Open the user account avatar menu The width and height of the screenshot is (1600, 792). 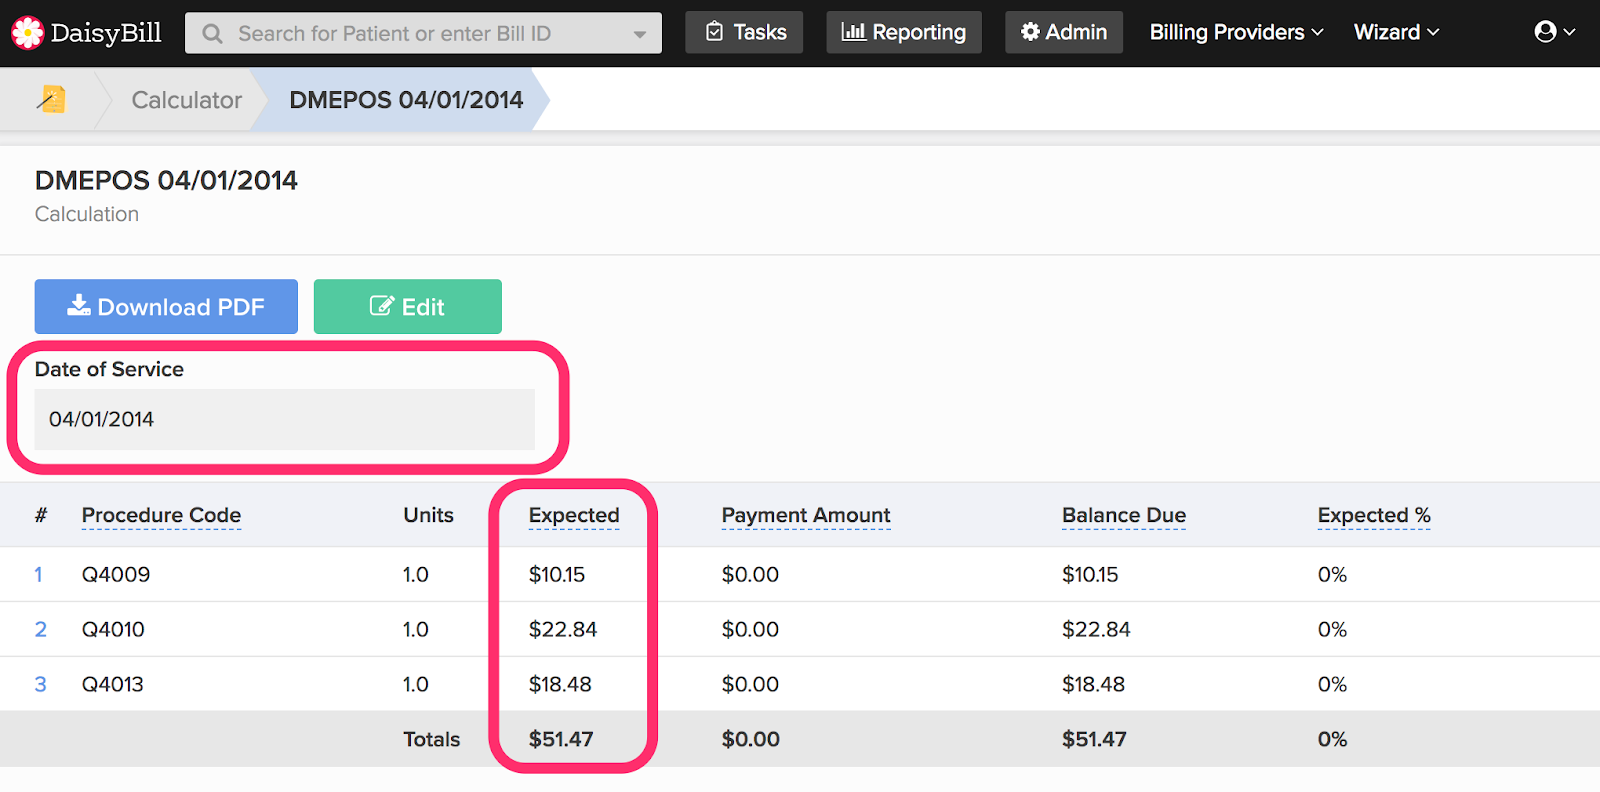1554,32
